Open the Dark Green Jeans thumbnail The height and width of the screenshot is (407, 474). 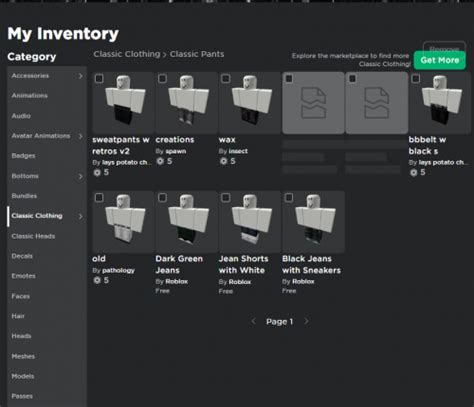pyautogui.click(x=187, y=222)
